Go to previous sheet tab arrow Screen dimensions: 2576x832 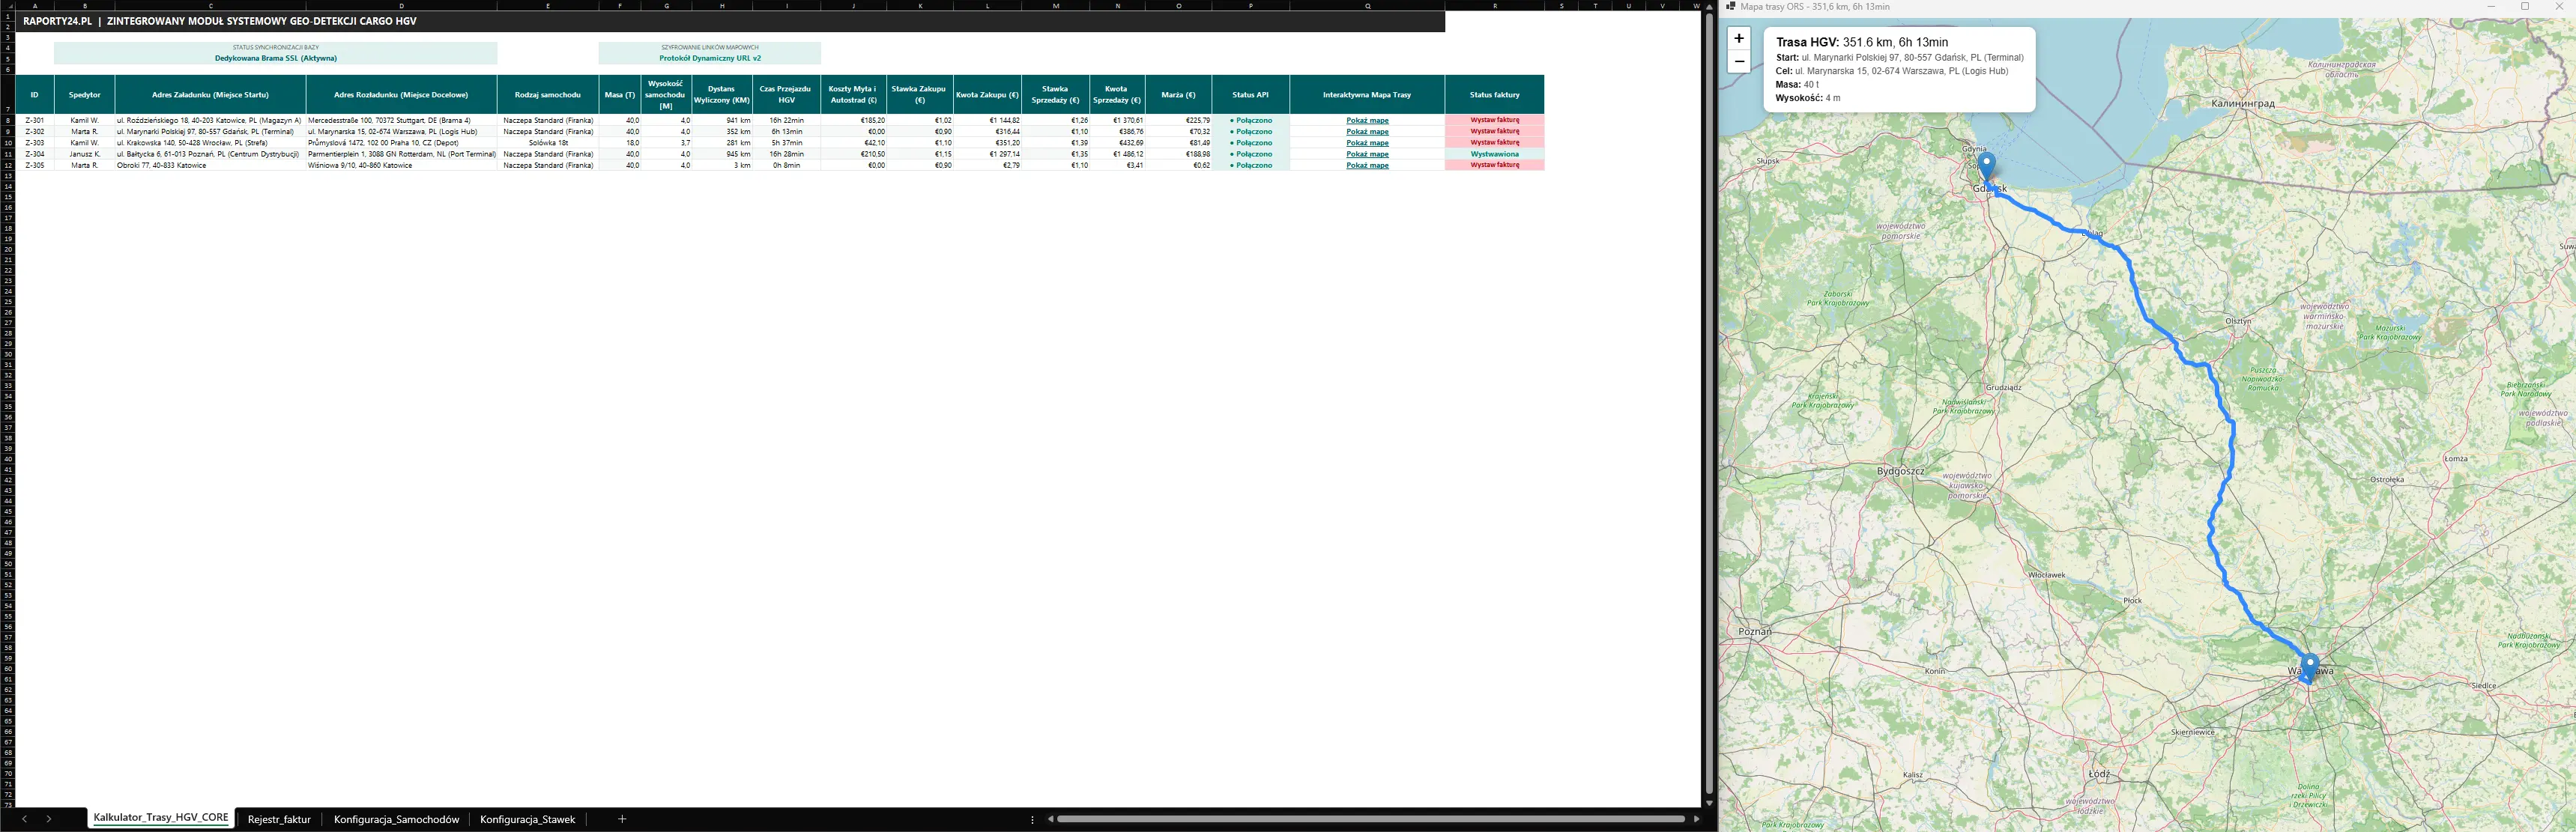tap(25, 819)
